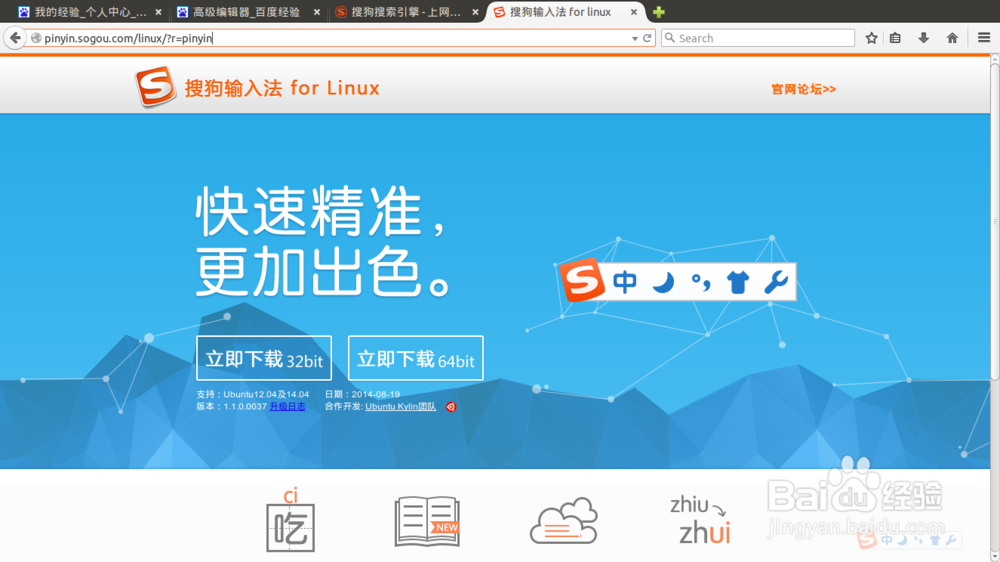Go to the home page icon
Viewport: 1000px width, 562px height.
952,38
